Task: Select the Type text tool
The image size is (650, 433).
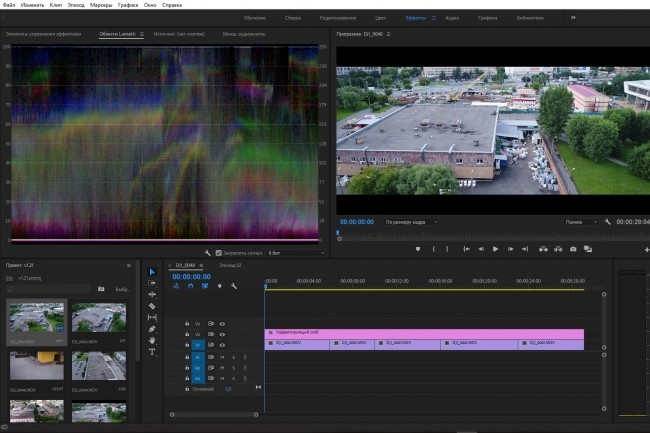Action: [152, 352]
